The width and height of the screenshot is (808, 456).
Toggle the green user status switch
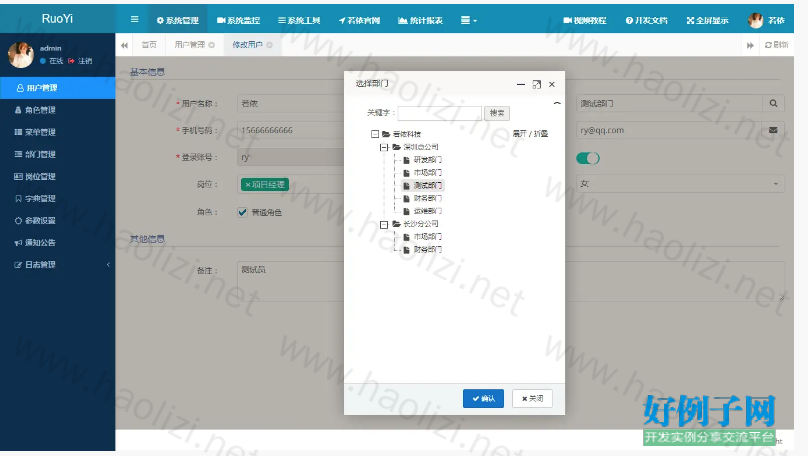pyautogui.click(x=588, y=157)
